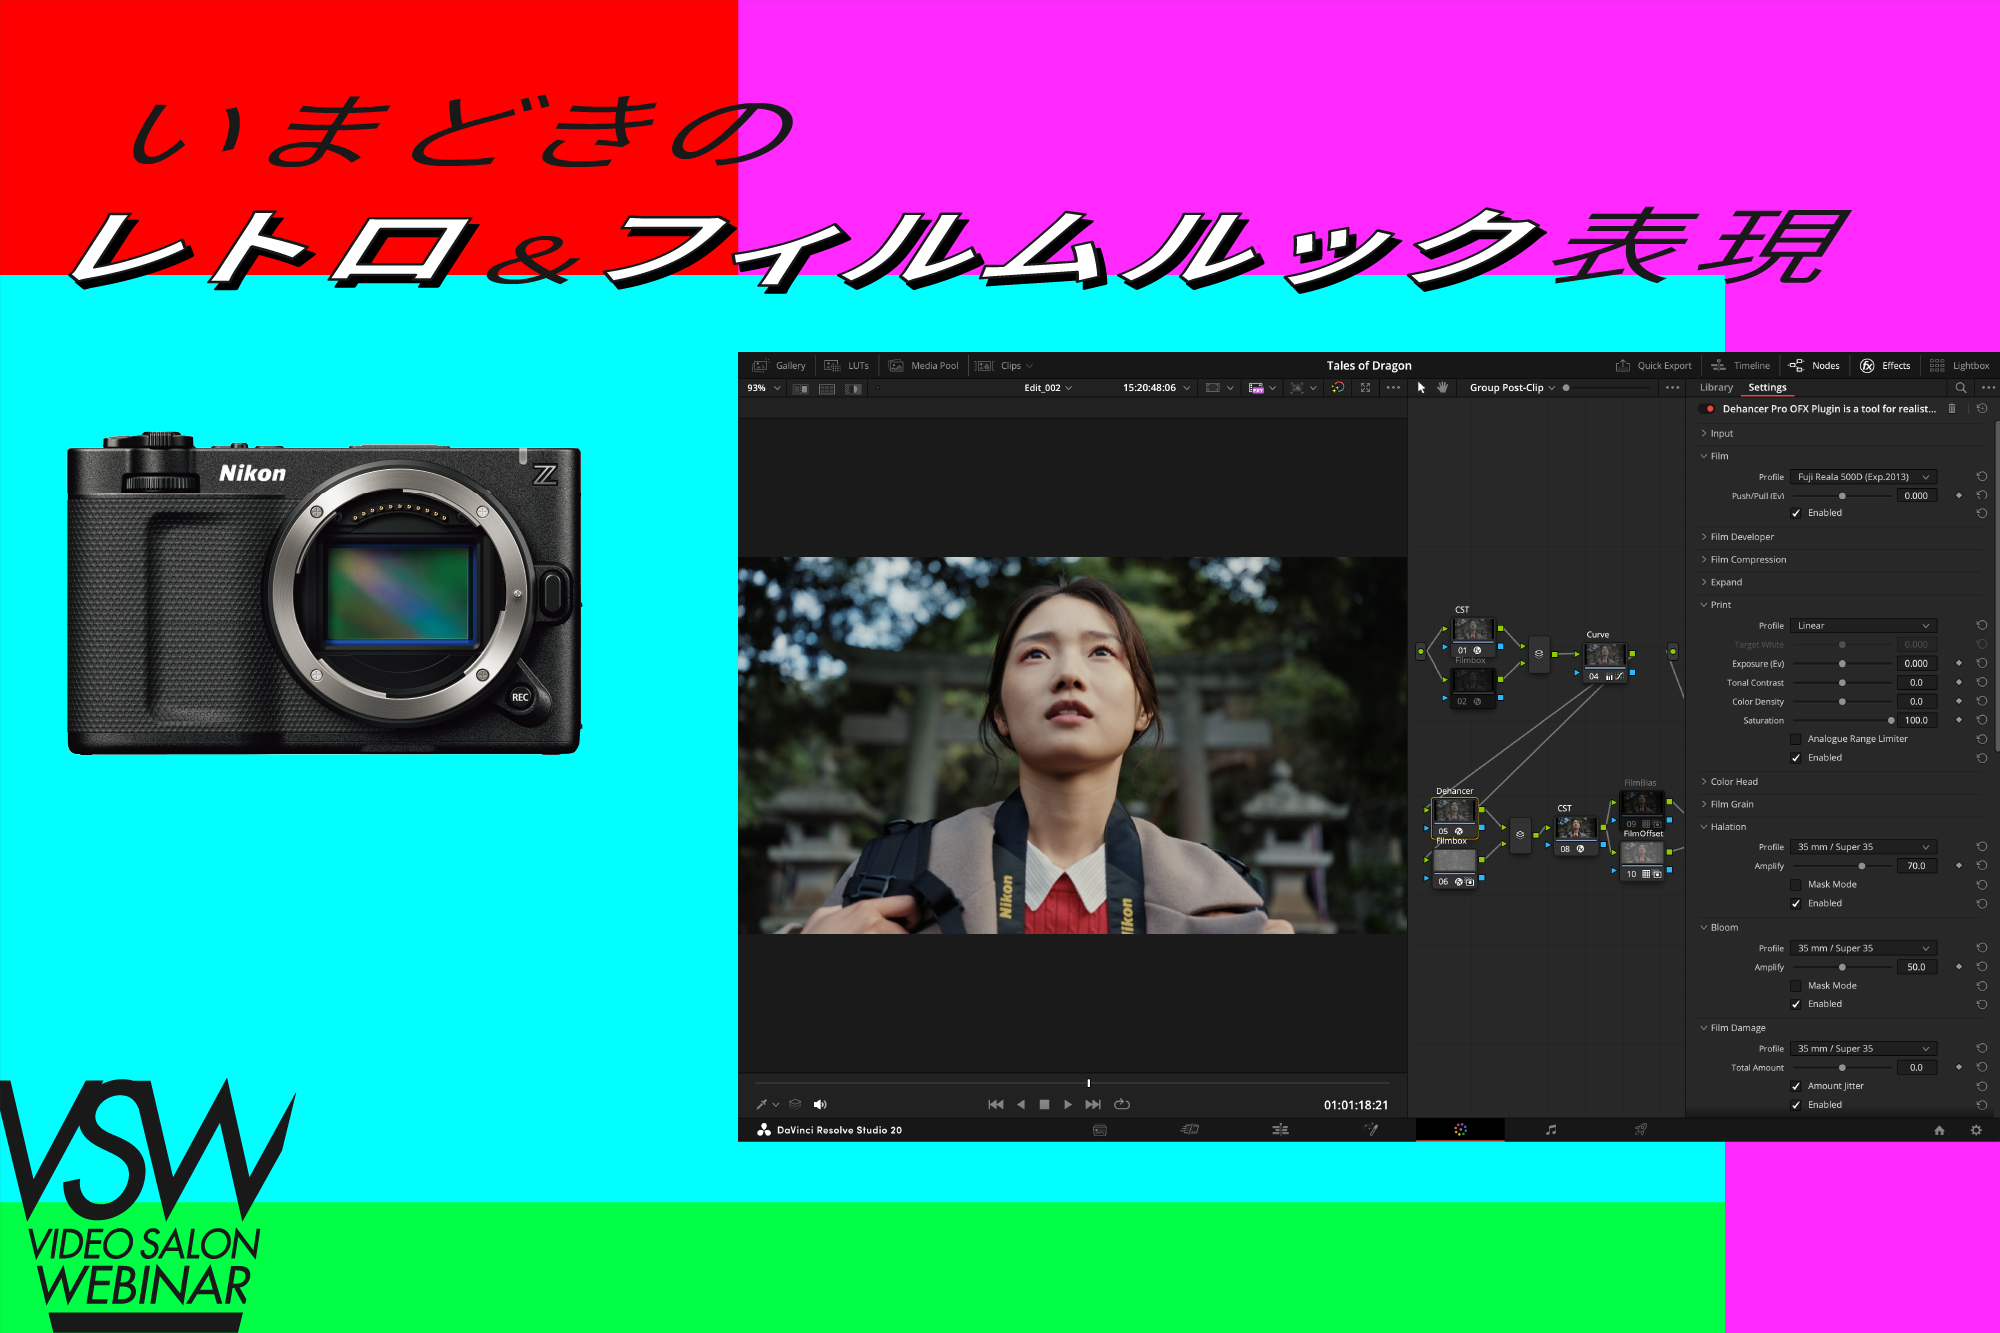Open the Effects panel

click(x=1886, y=365)
